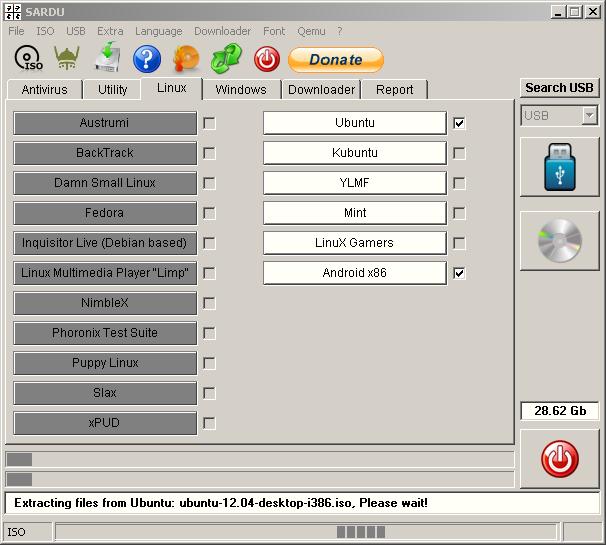The width and height of the screenshot is (606, 545).
Task: Click the lower progress bar
Action: click(x=260, y=479)
